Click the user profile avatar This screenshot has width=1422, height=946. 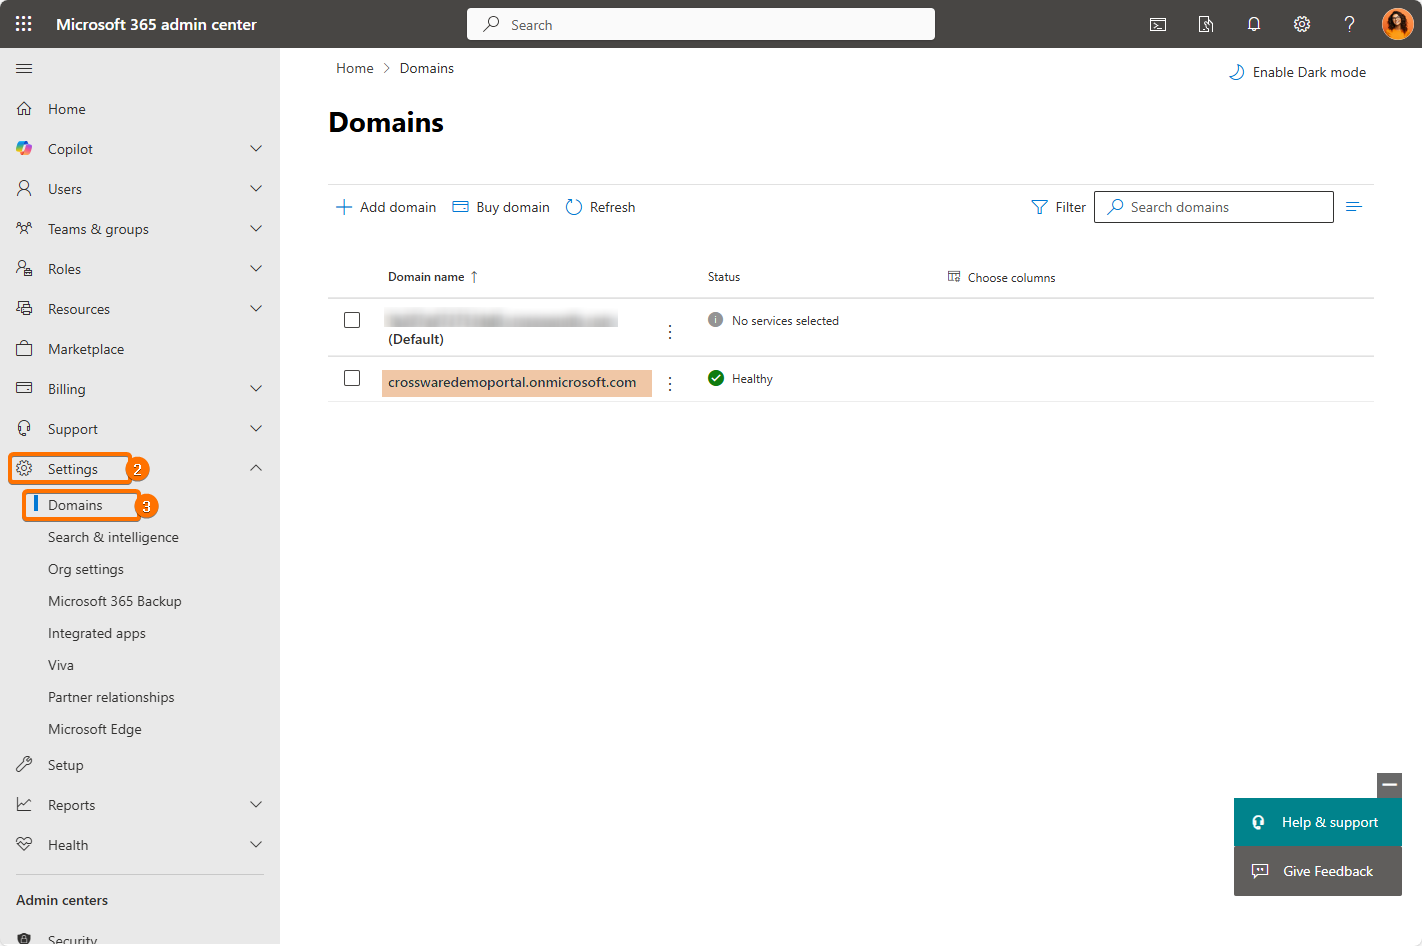coord(1397,24)
